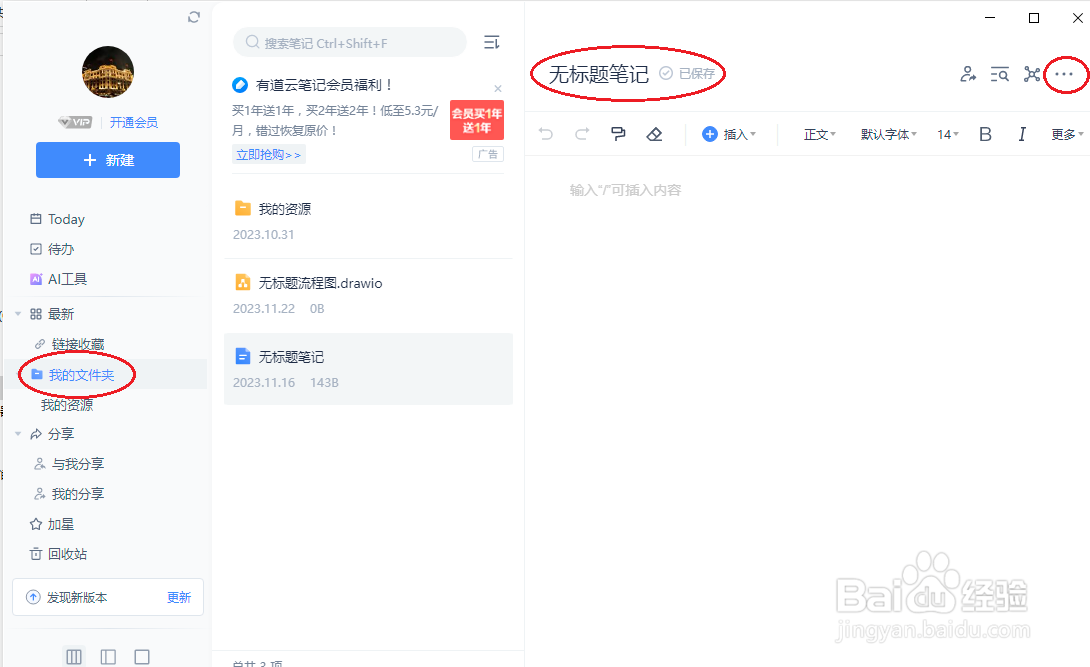Select 无标题笔记 in note list
This screenshot has width=1090, height=667.
(x=368, y=369)
